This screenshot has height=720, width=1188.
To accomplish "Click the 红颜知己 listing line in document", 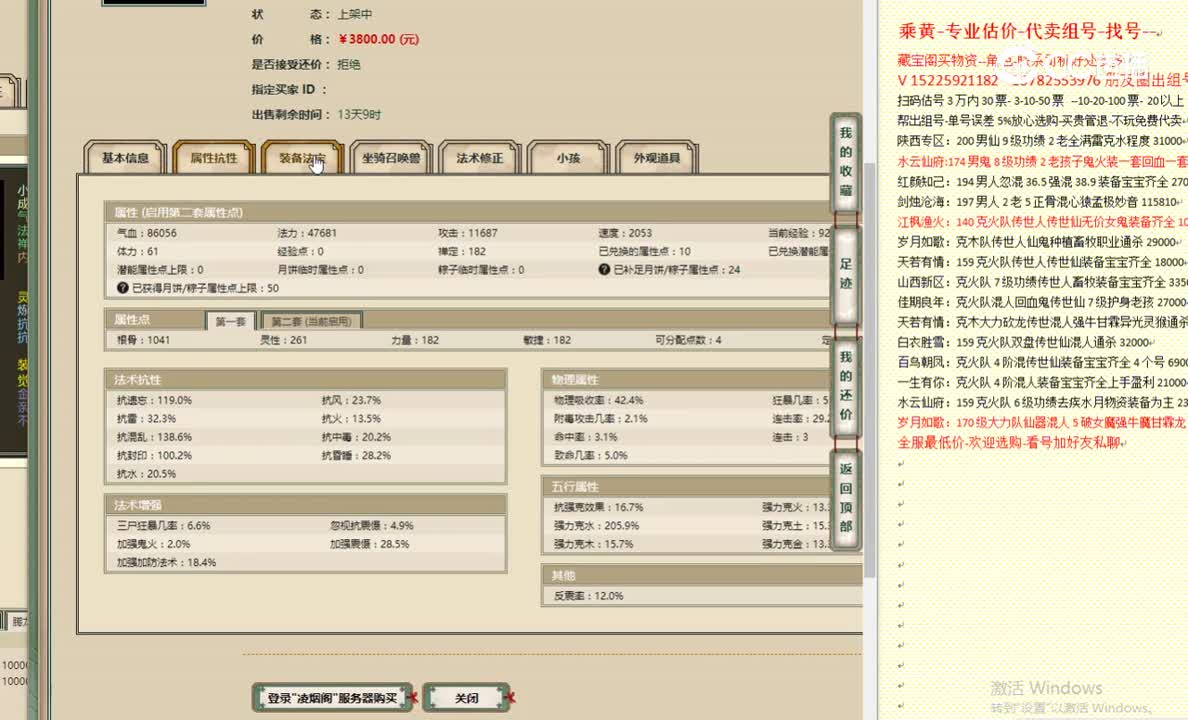I will [1042, 182].
